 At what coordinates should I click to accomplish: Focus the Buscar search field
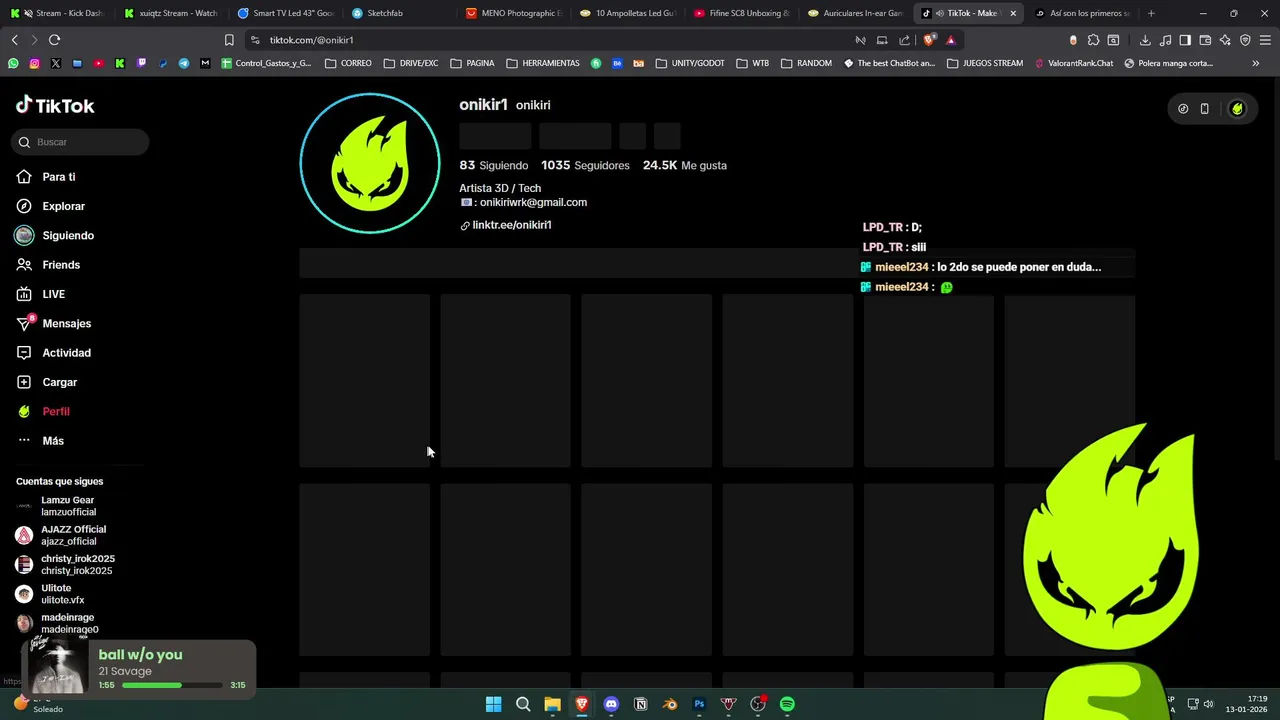point(80,142)
